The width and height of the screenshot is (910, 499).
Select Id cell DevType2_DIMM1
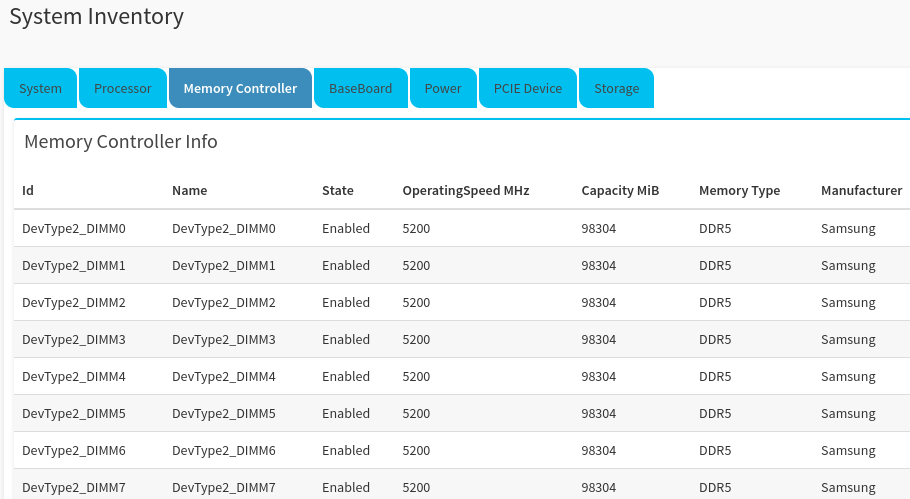point(74,266)
